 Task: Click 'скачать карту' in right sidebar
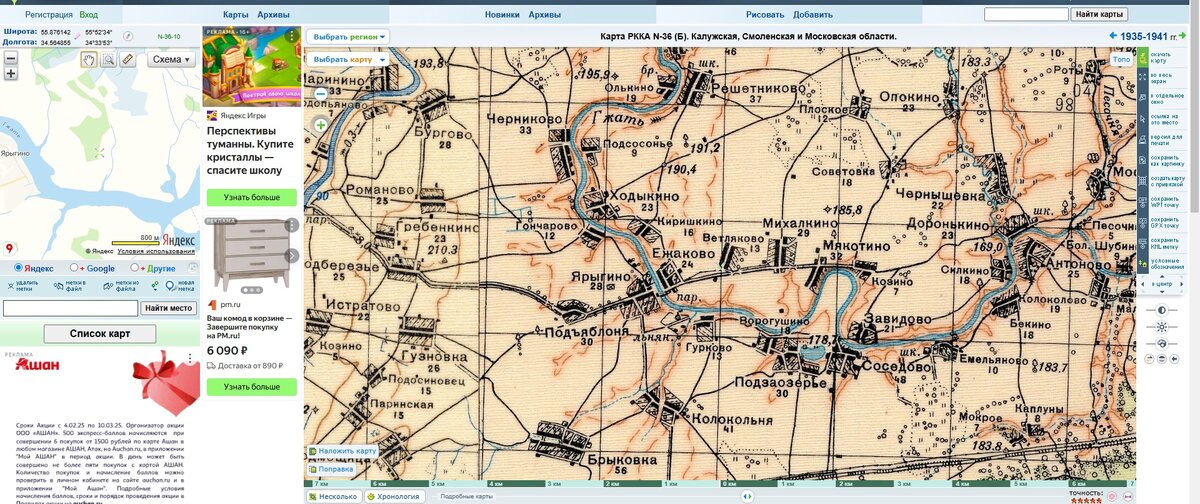(x=1160, y=58)
